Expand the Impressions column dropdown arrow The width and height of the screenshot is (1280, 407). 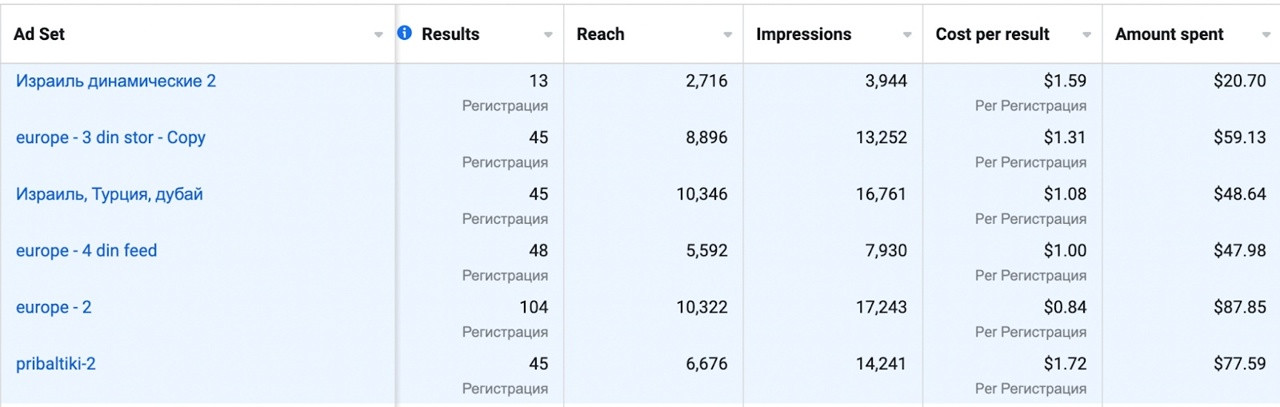coord(907,35)
